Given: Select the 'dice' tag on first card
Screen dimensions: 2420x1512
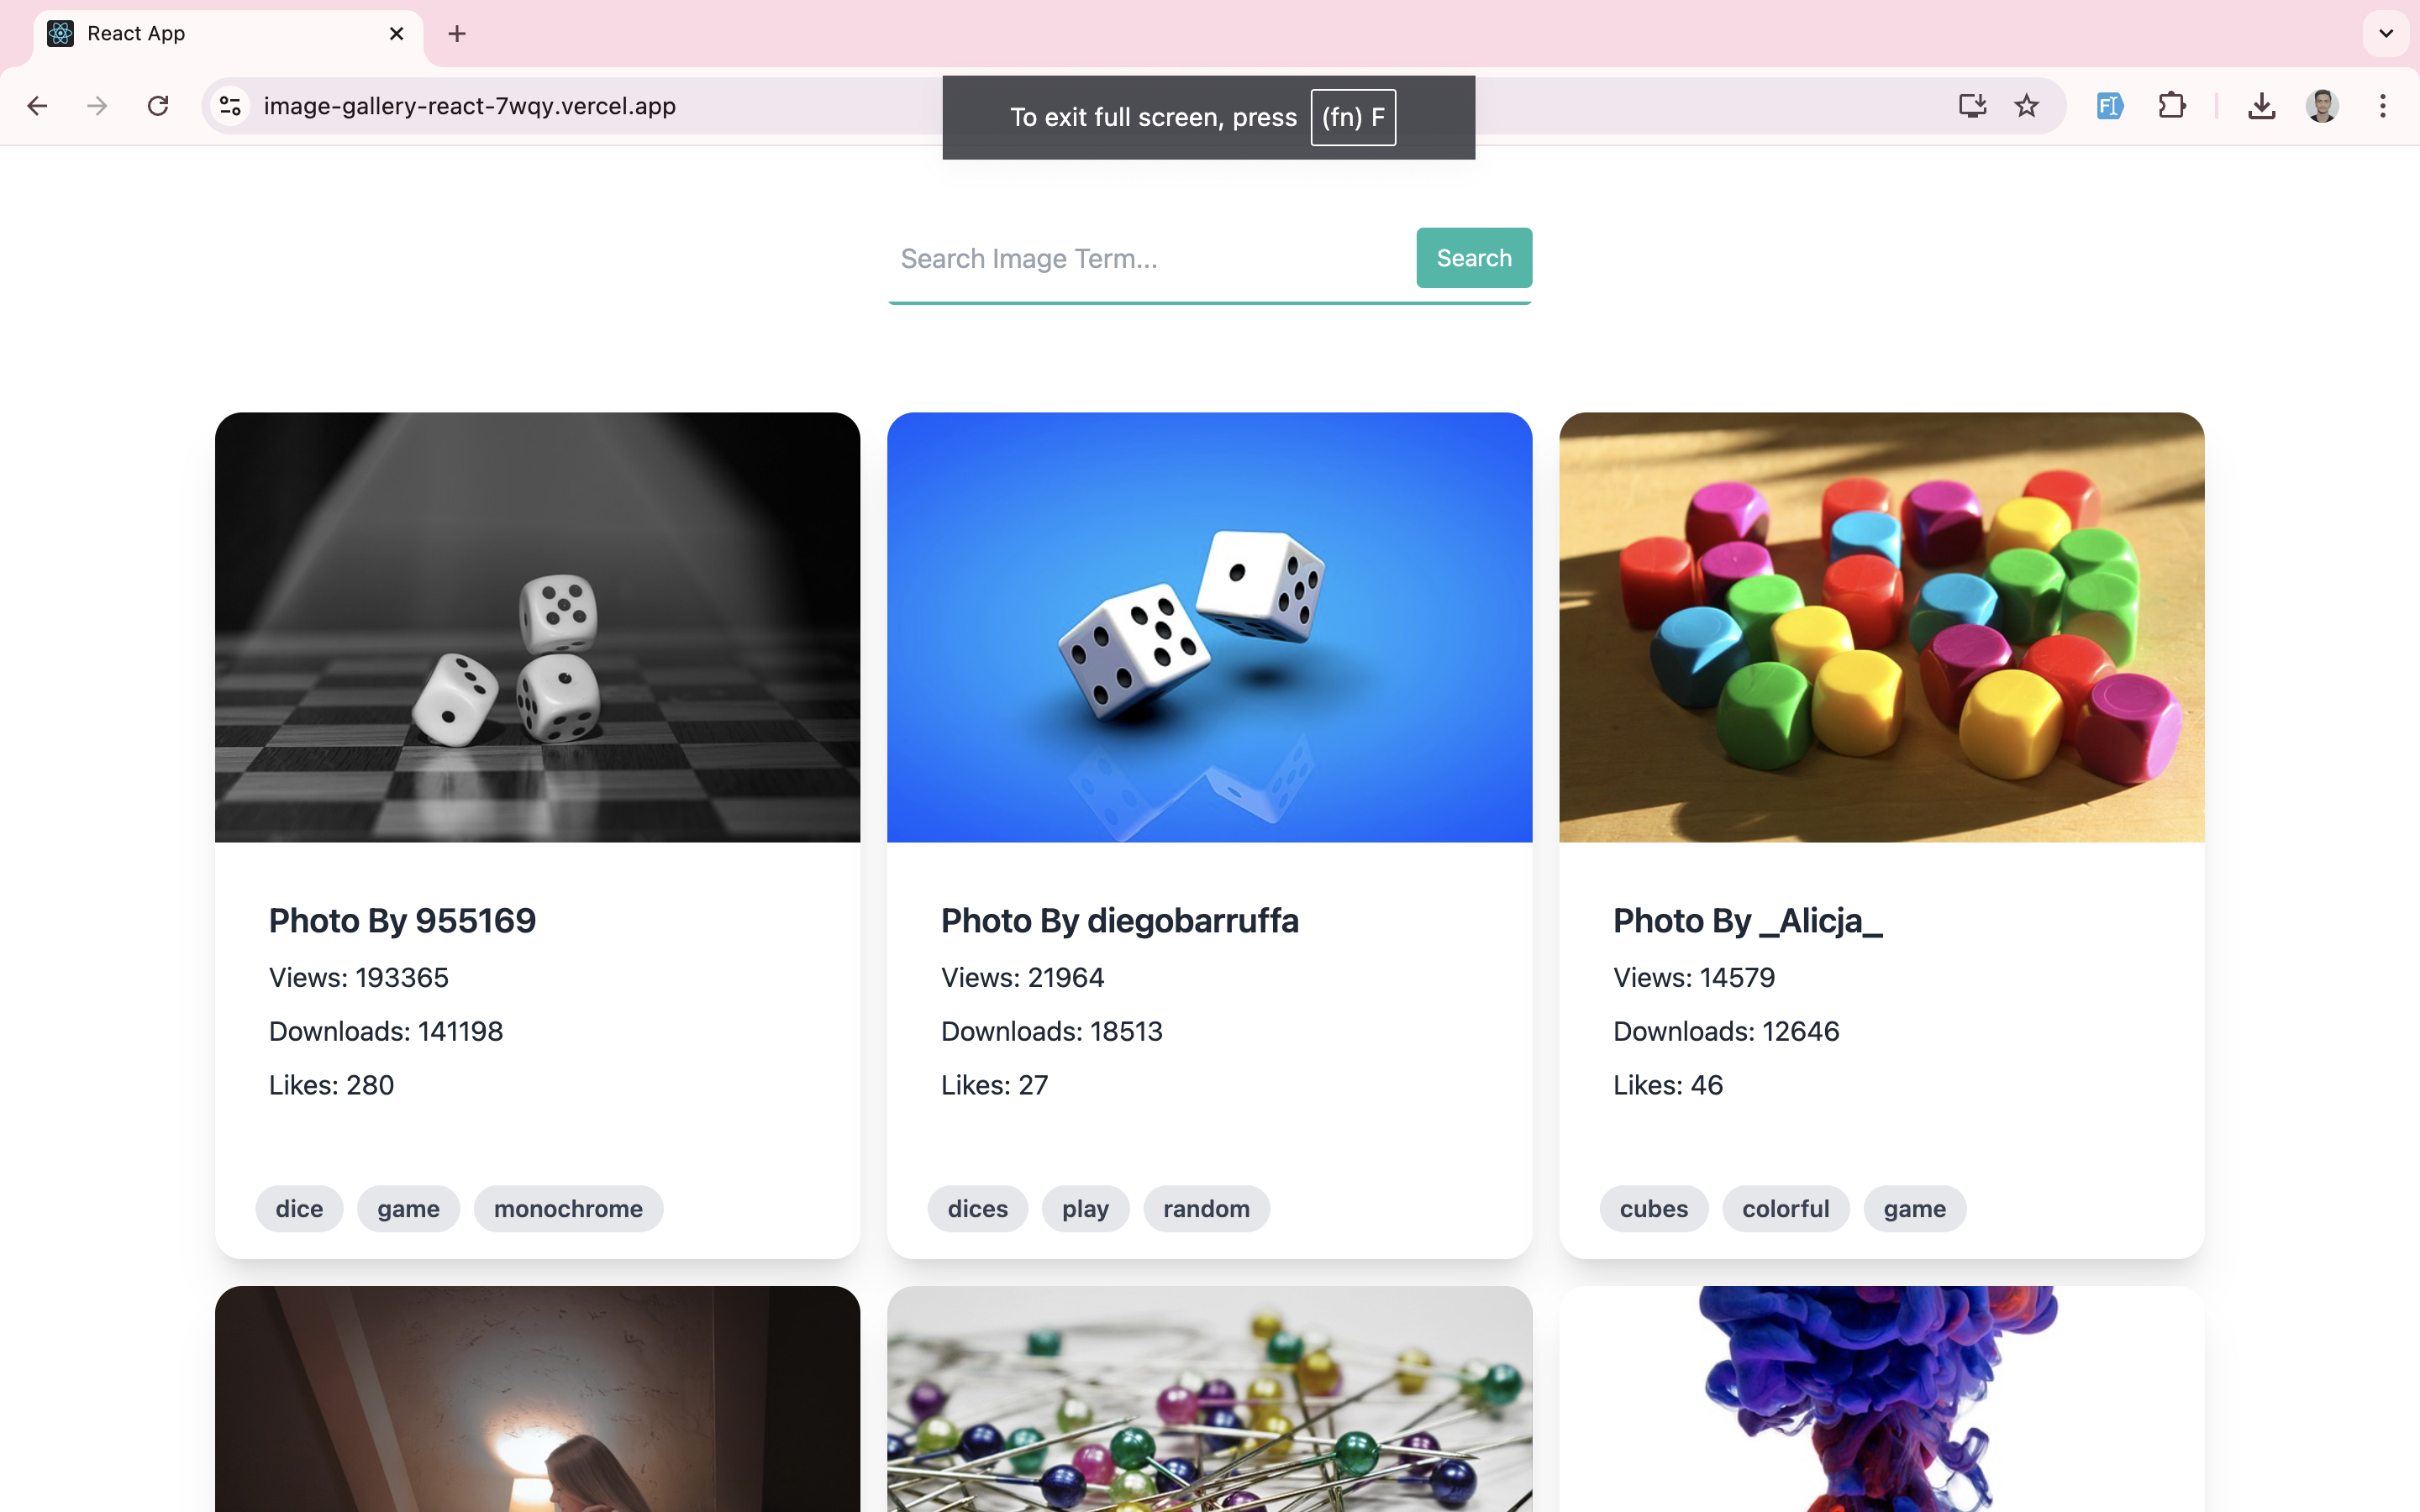Looking at the screenshot, I should (x=300, y=1207).
